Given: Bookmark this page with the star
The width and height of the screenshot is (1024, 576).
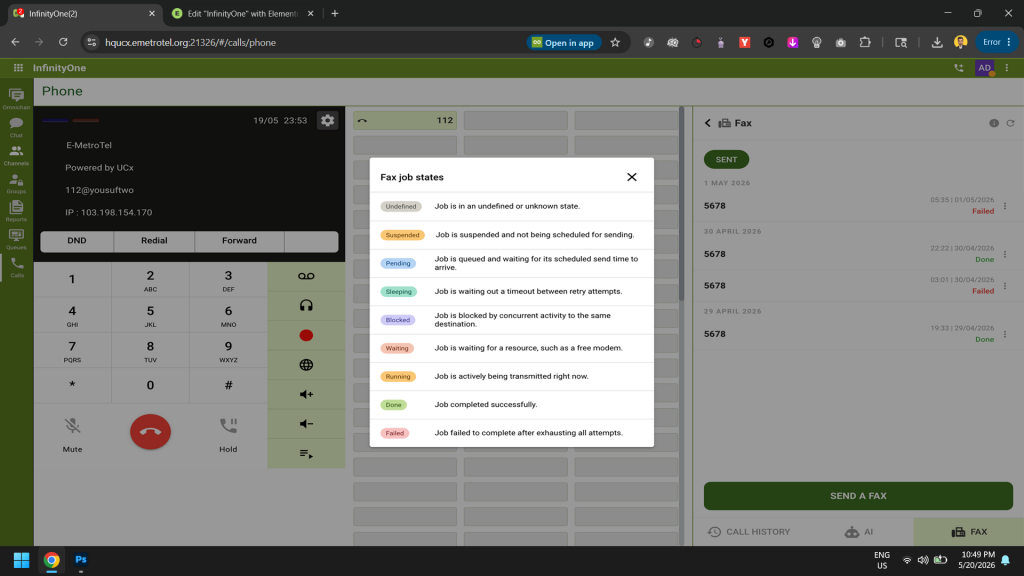Looking at the screenshot, I should [615, 42].
